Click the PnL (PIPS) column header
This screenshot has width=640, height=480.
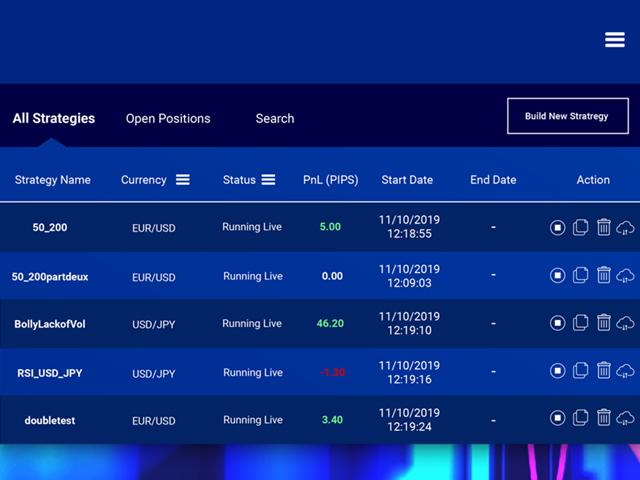(x=329, y=180)
